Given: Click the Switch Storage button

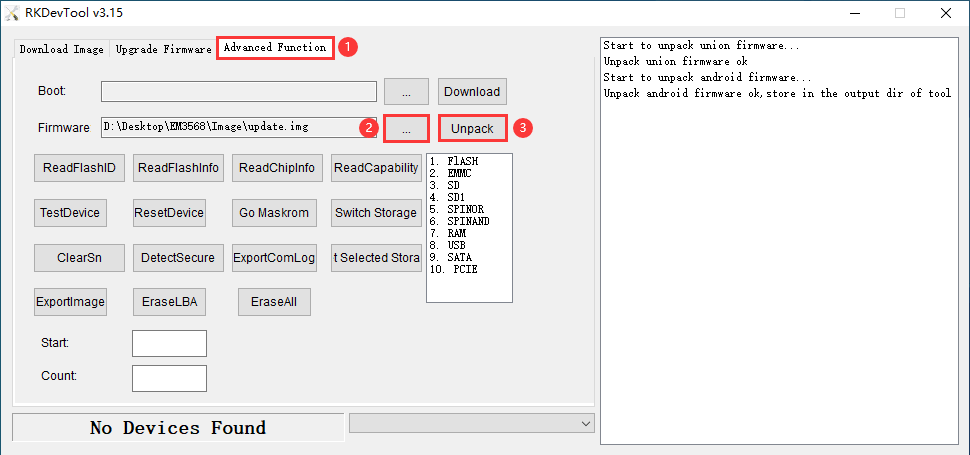Looking at the screenshot, I should pos(375,212).
